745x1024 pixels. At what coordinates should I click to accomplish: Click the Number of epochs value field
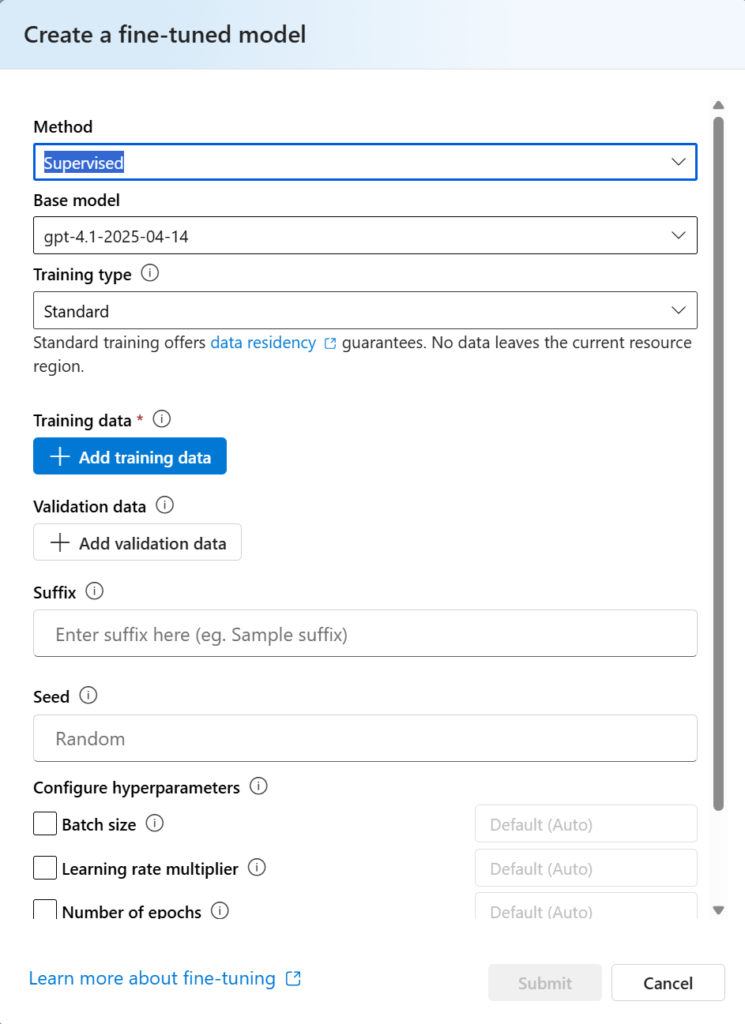(x=586, y=906)
